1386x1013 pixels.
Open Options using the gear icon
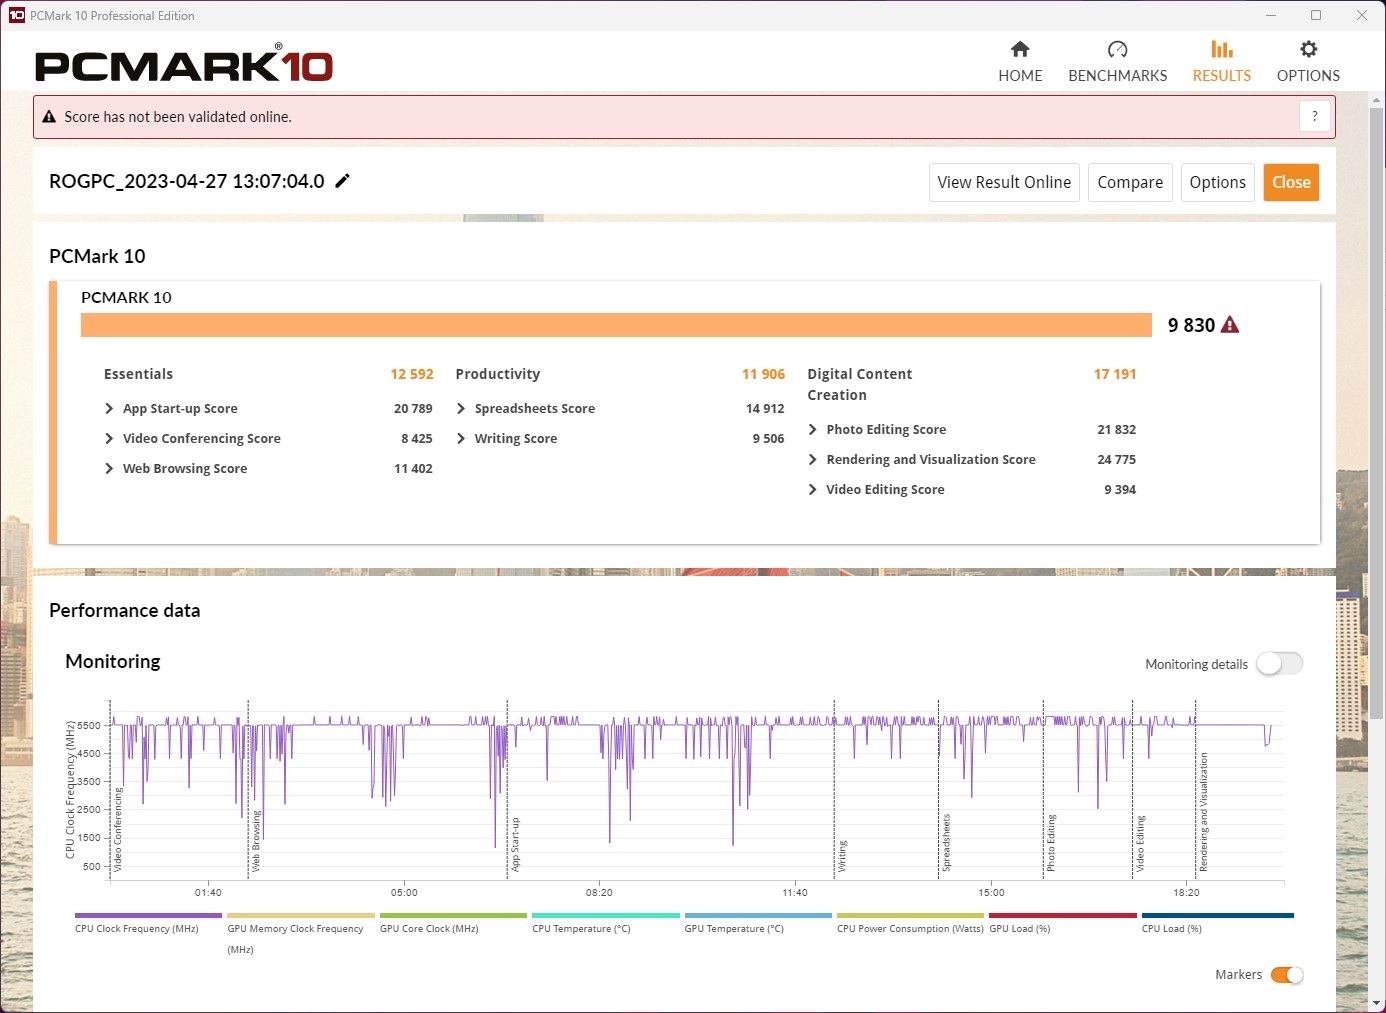(x=1308, y=50)
